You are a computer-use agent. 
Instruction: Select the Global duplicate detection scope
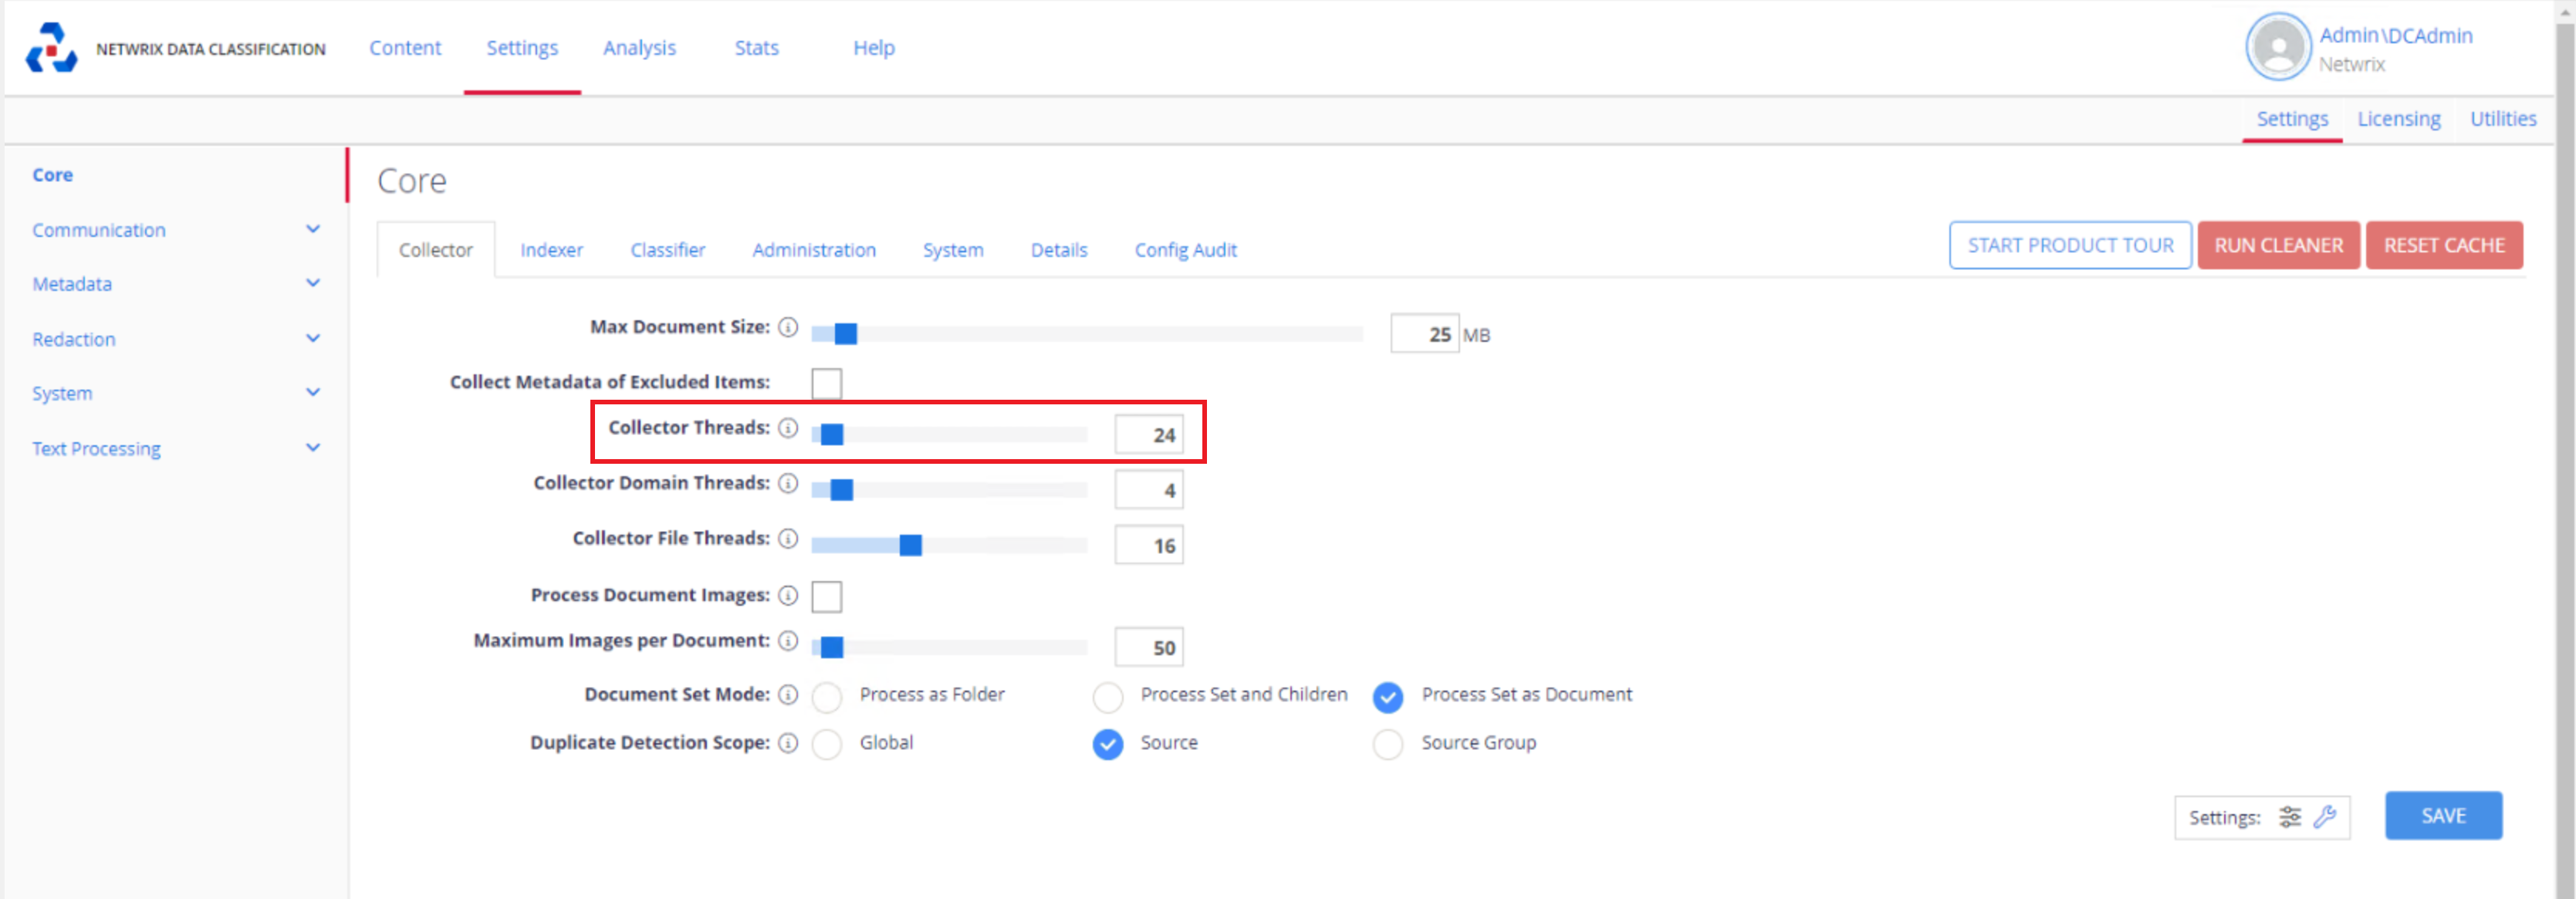827,744
